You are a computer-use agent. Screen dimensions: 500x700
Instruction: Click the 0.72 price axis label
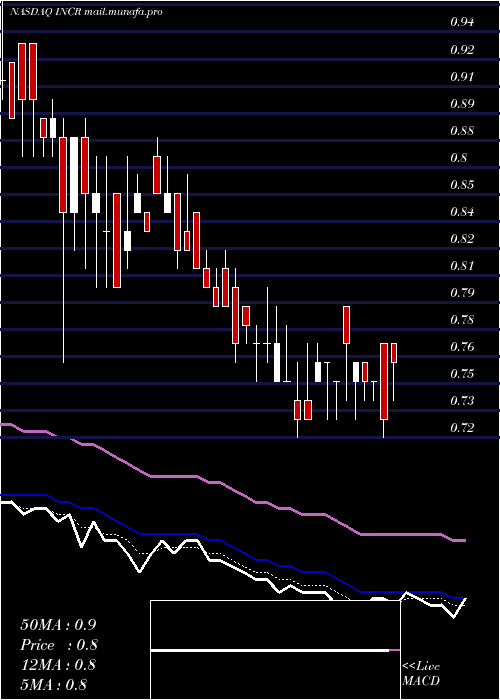click(x=462, y=428)
